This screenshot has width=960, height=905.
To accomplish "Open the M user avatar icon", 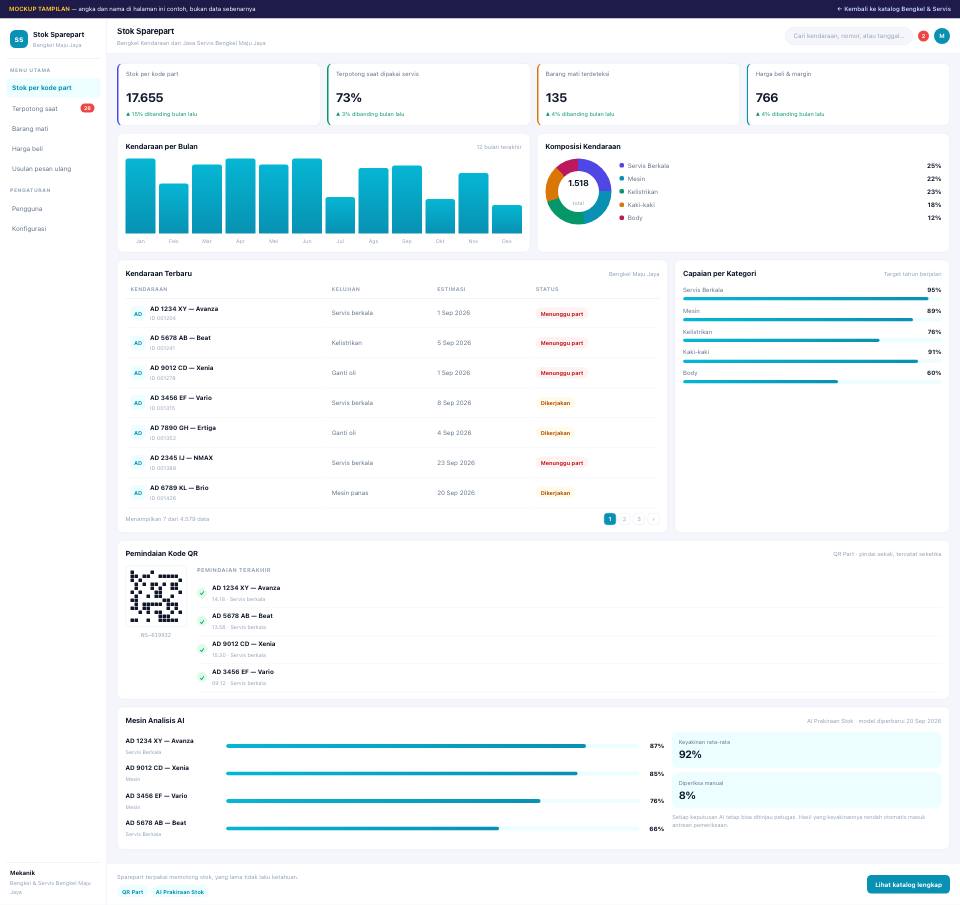I will click(x=942, y=36).
